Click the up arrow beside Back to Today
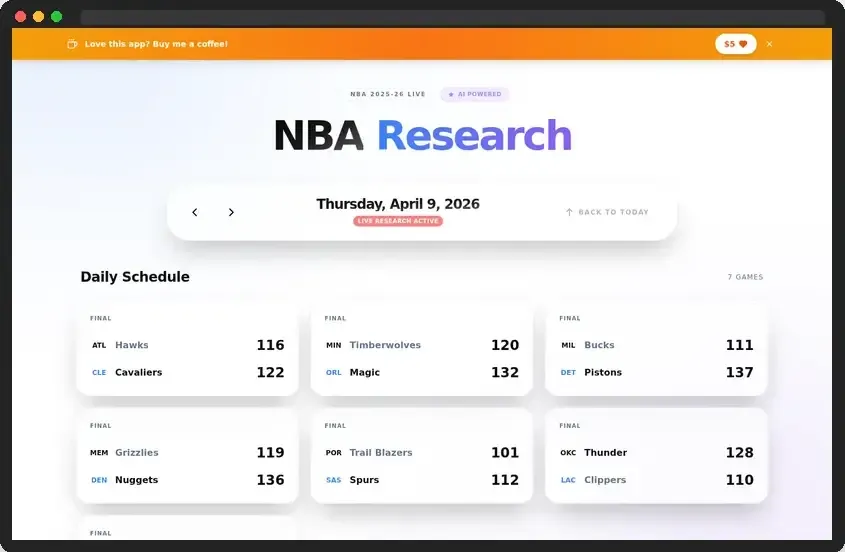This screenshot has width=845, height=552. point(569,212)
